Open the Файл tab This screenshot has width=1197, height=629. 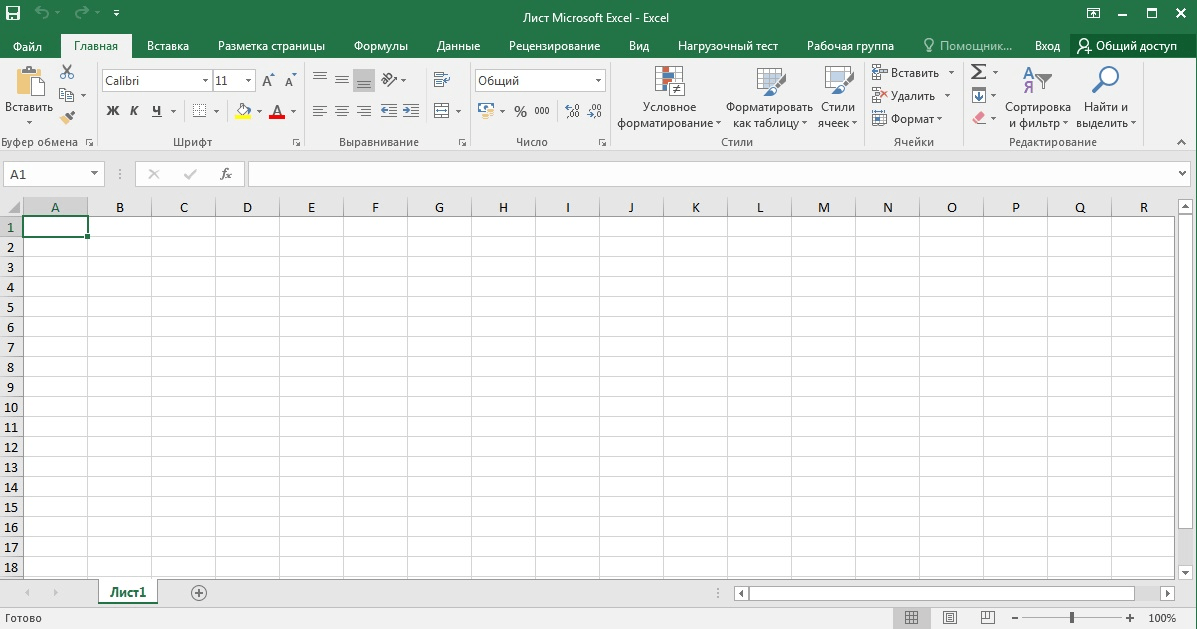click(x=27, y=46)
